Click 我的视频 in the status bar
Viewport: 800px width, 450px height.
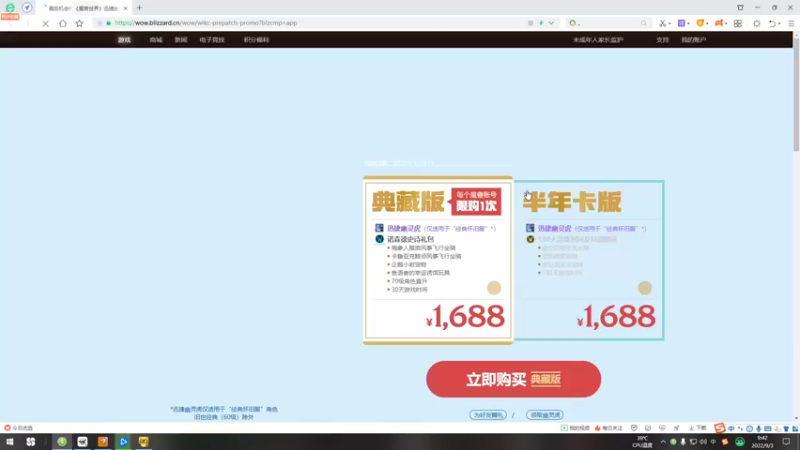pos(576,428)
